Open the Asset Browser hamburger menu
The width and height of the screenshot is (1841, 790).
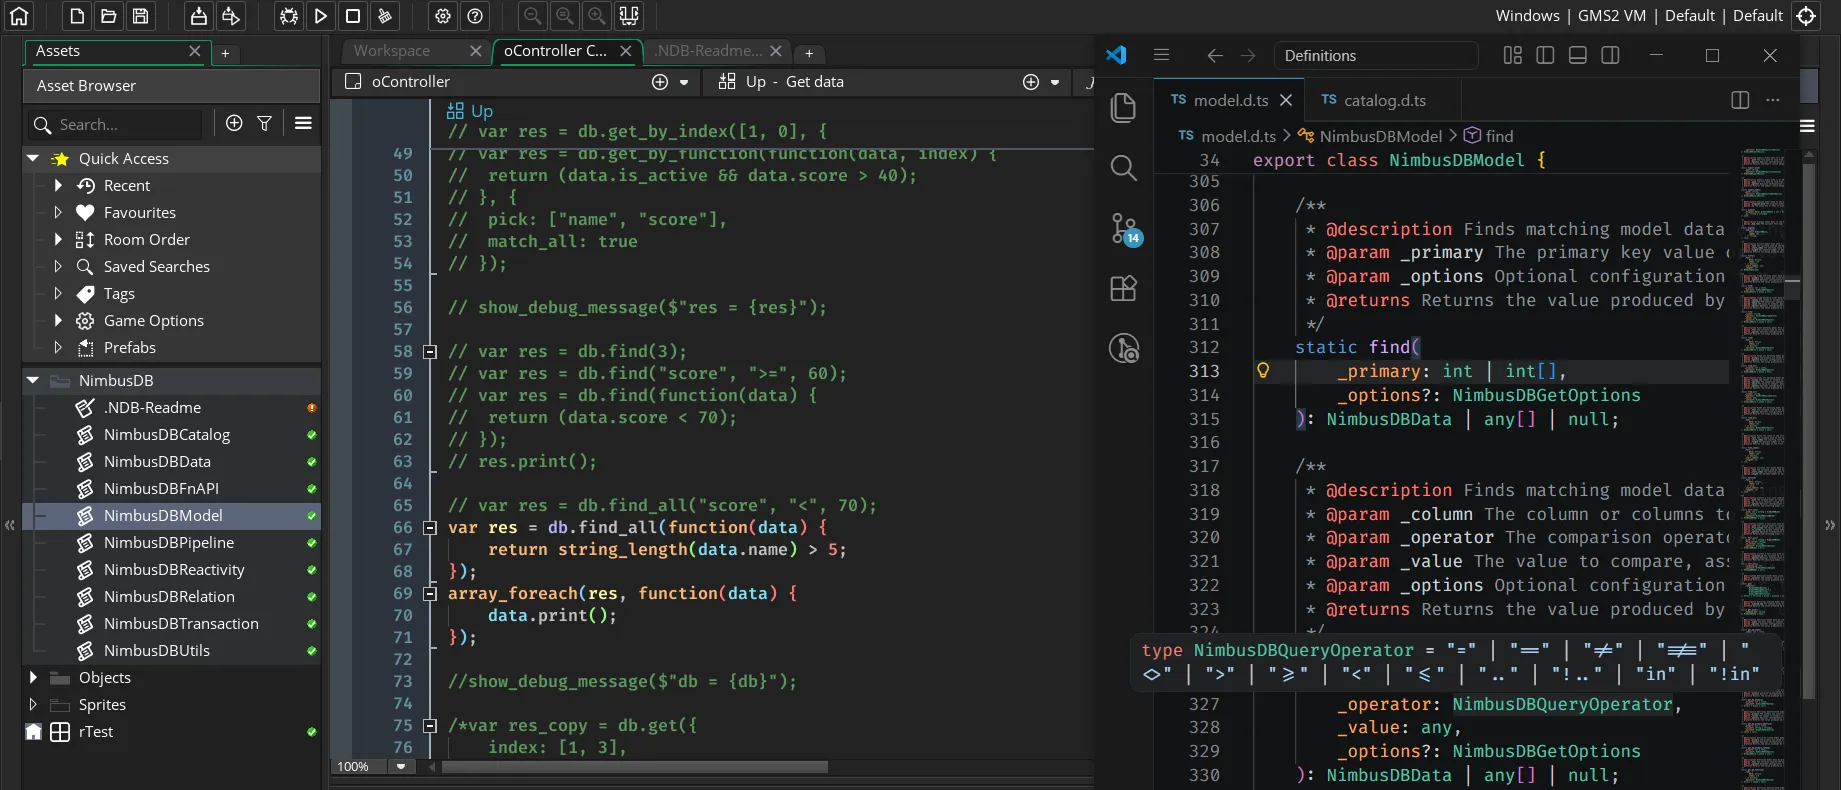click(x=303, y=123)
